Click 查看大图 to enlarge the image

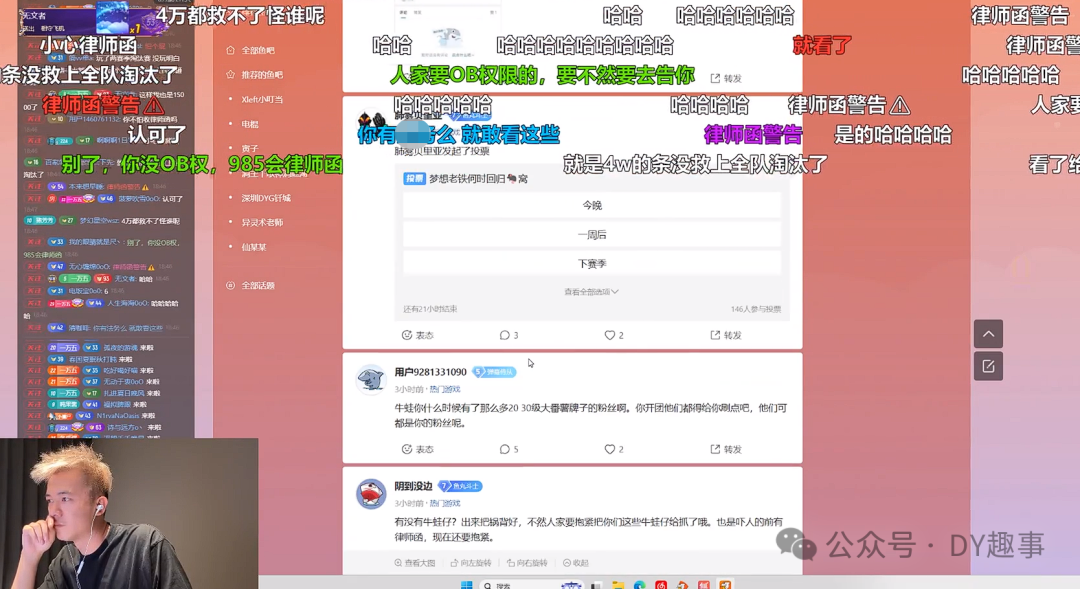[x=415, y=563]
